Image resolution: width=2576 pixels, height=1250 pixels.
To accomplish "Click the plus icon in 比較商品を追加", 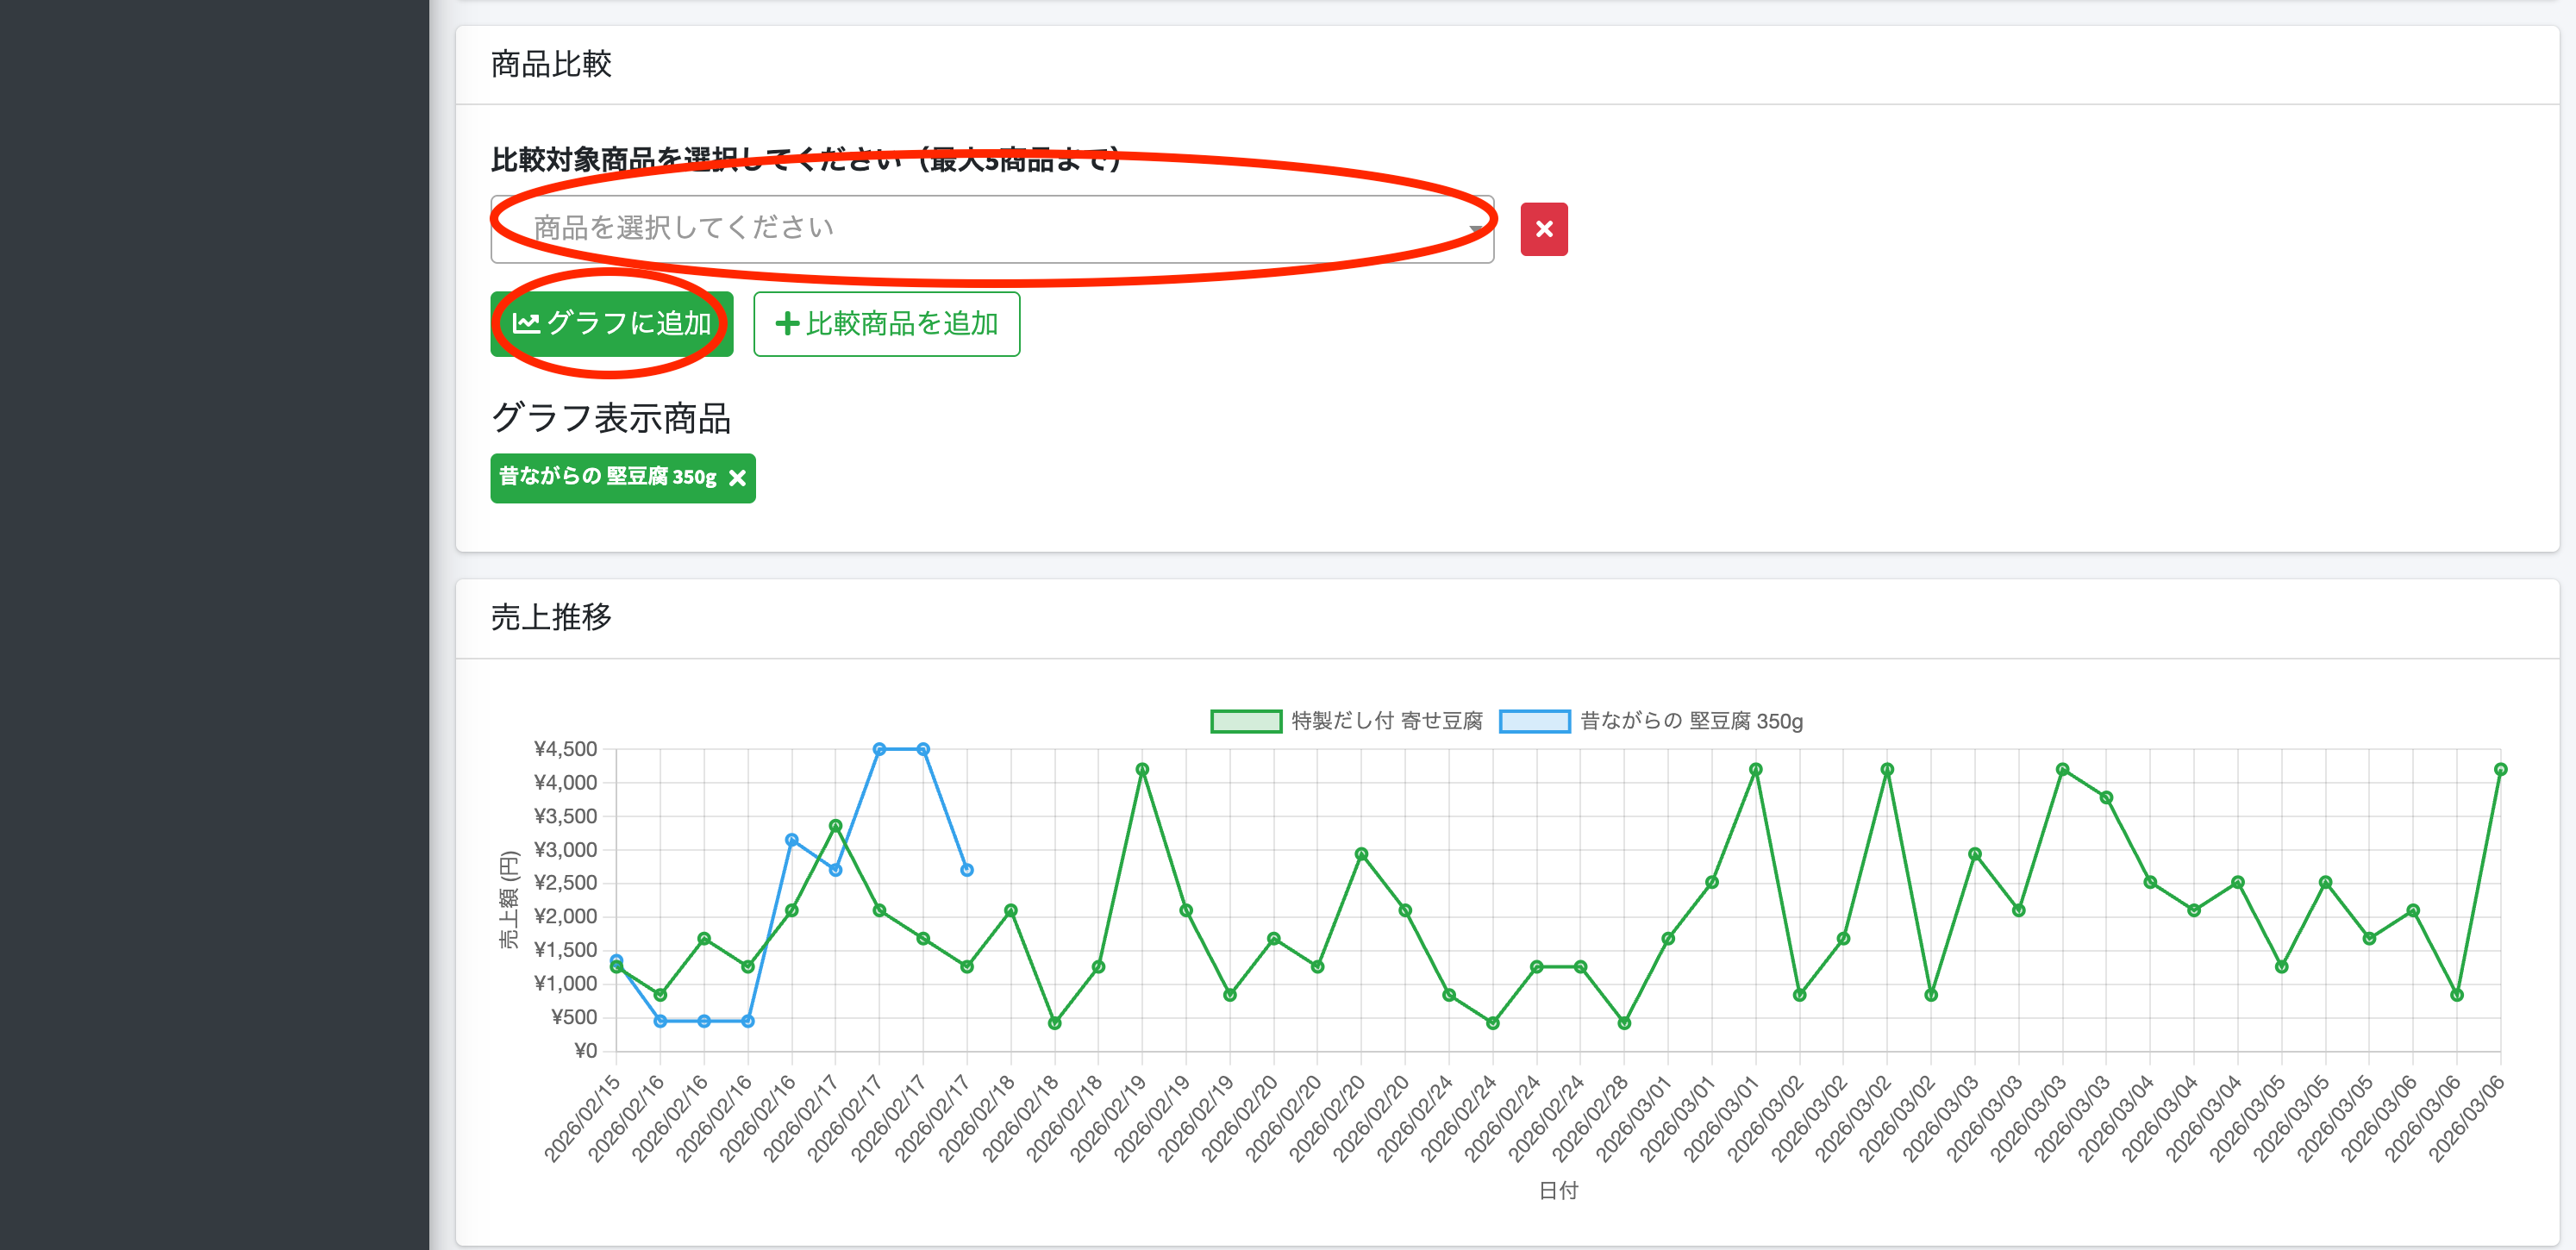I will coord(787,323).
